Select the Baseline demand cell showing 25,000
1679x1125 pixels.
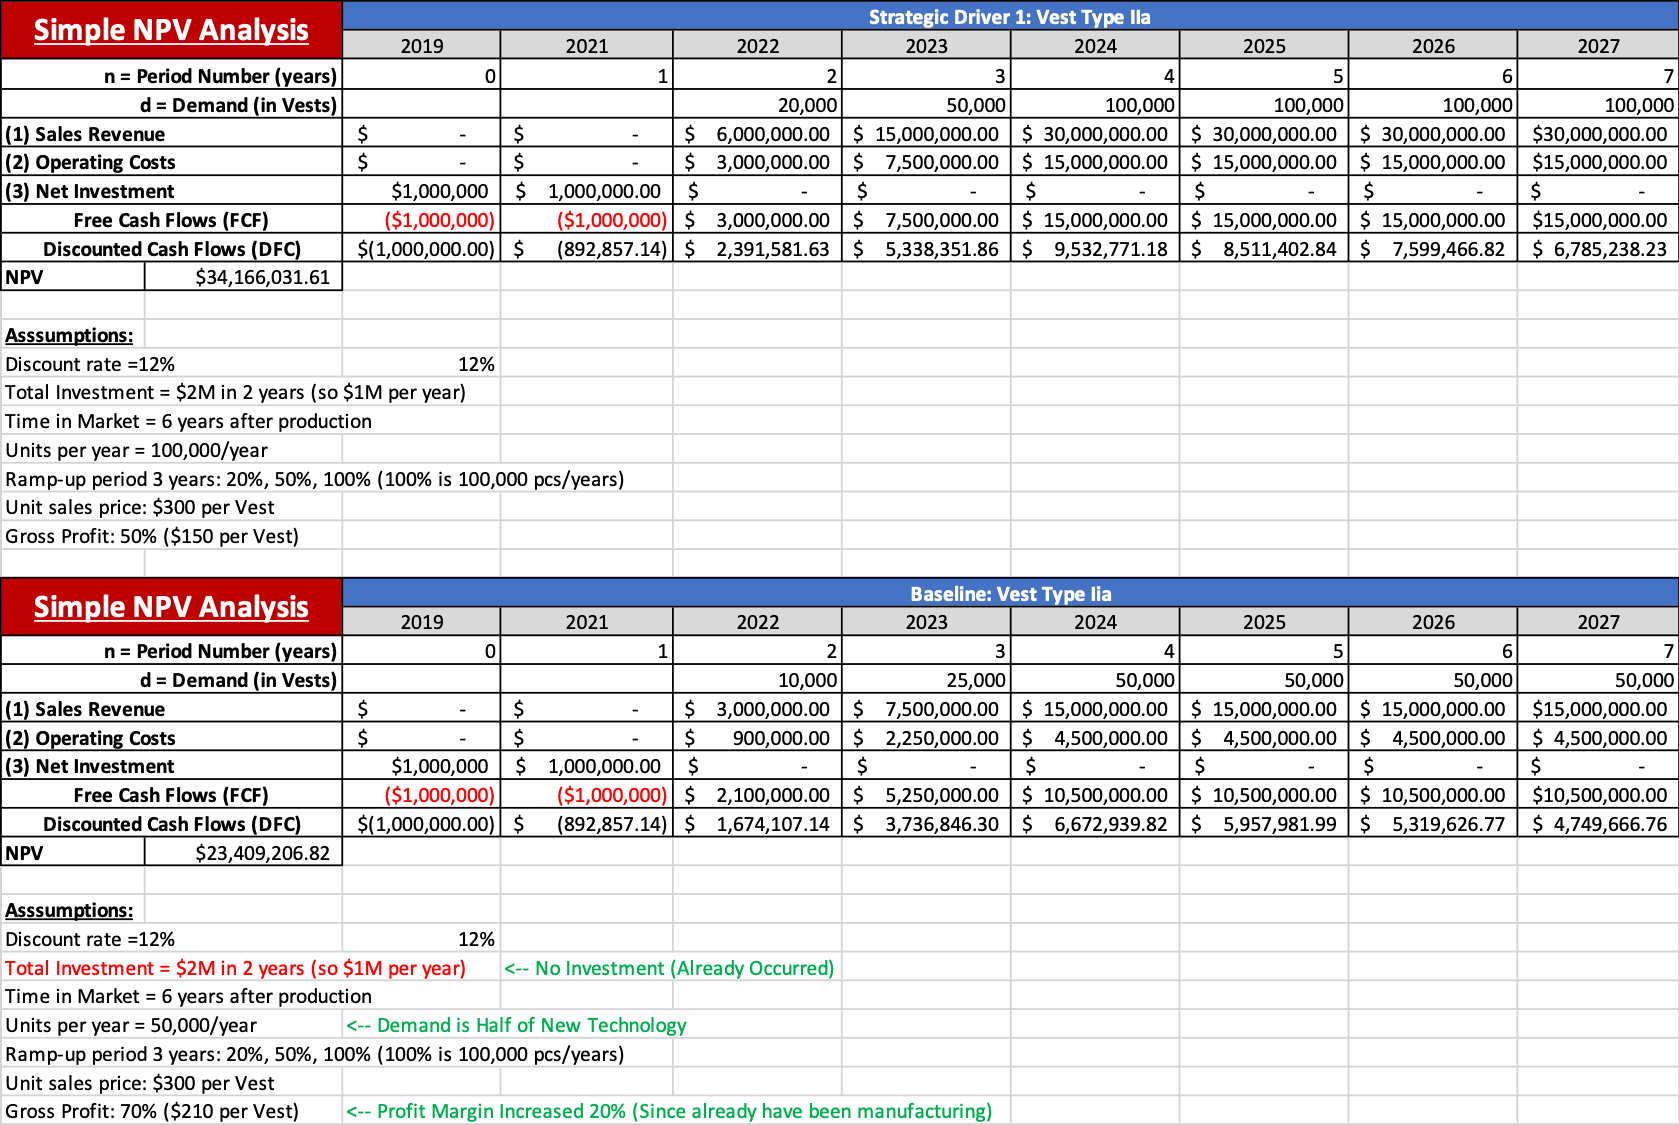point(926,680)
